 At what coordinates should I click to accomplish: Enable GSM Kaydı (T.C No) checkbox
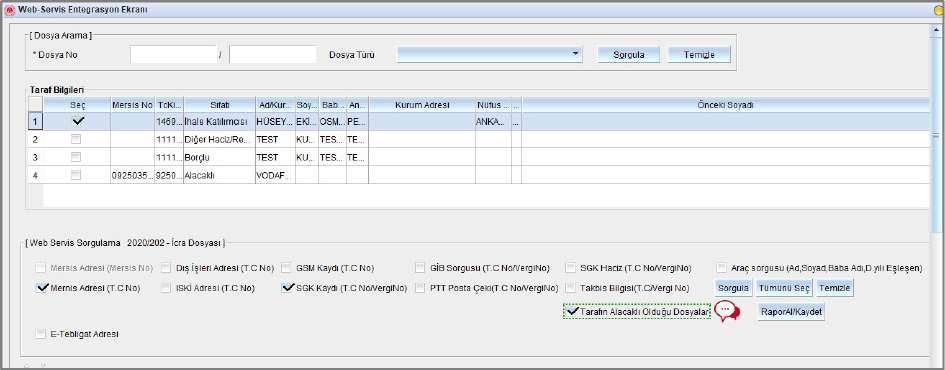(x=287, y=268)
